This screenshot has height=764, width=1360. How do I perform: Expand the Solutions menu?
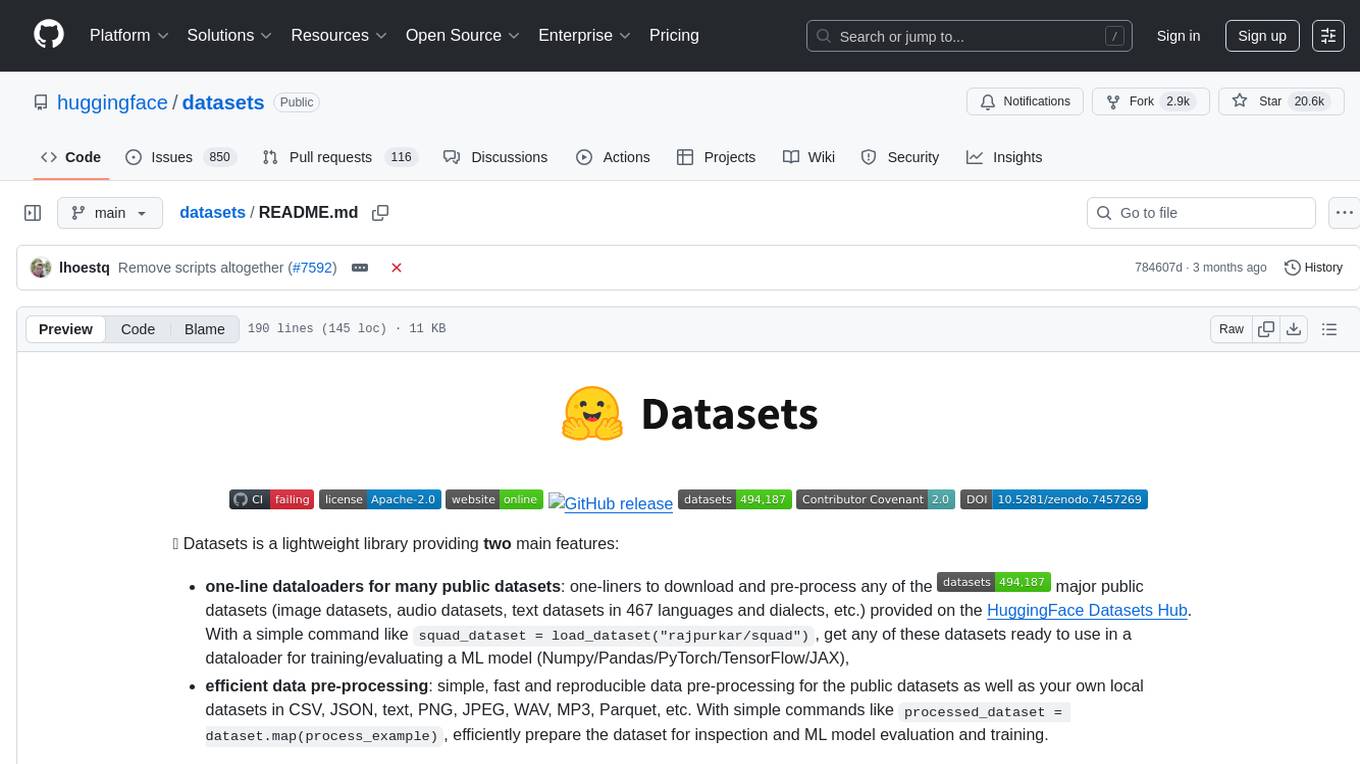click(230, 35)
